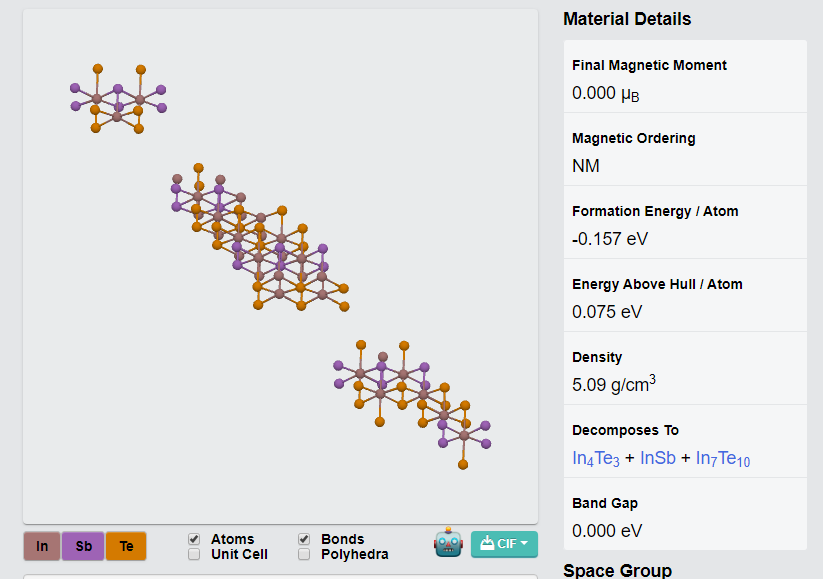The height and width of the screenshot is (579, 823).
Task: Click the Te element color swatch
Action: pos(126,546)
